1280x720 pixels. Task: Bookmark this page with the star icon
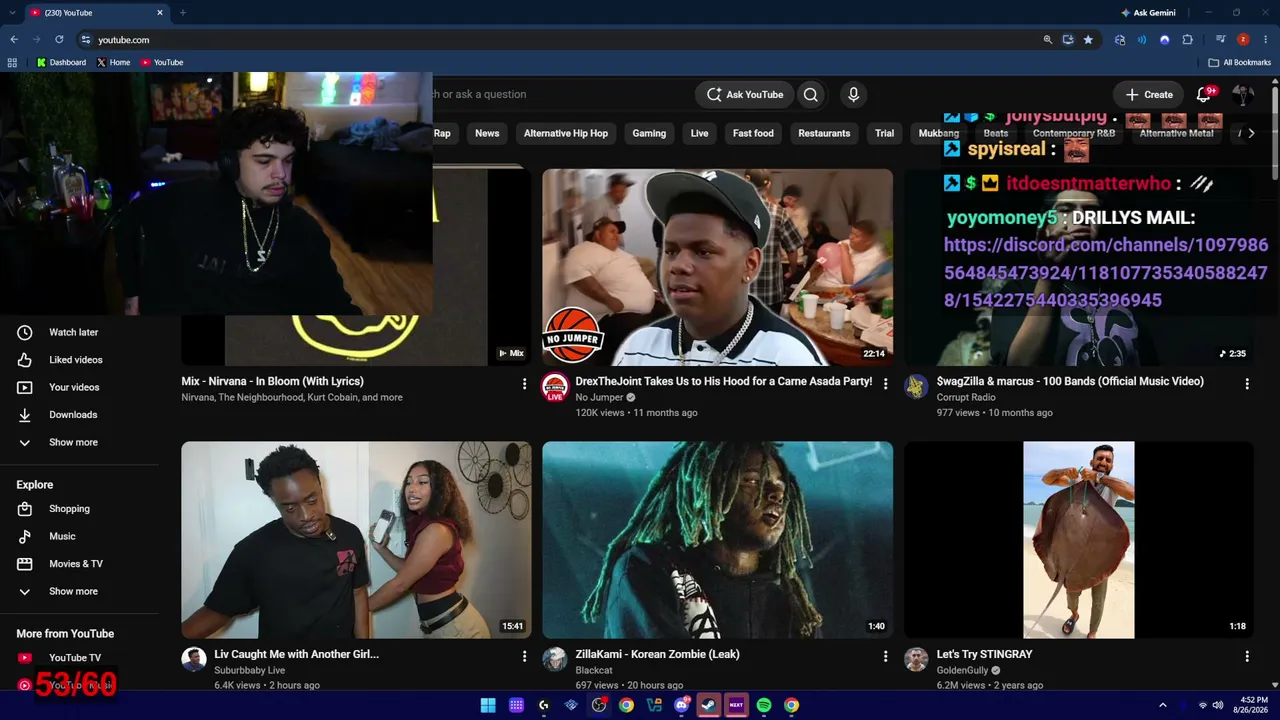(x=1088, y=40)
